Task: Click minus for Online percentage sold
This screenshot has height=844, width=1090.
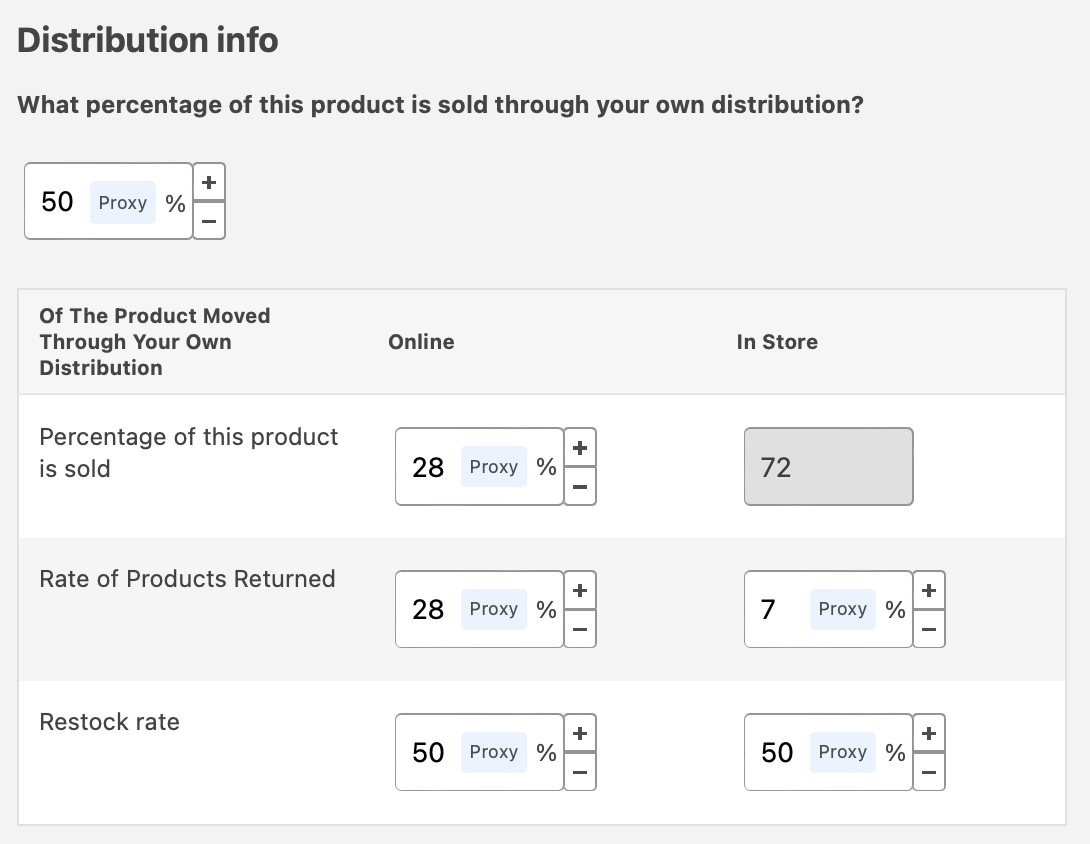Action: click(580, 486)
